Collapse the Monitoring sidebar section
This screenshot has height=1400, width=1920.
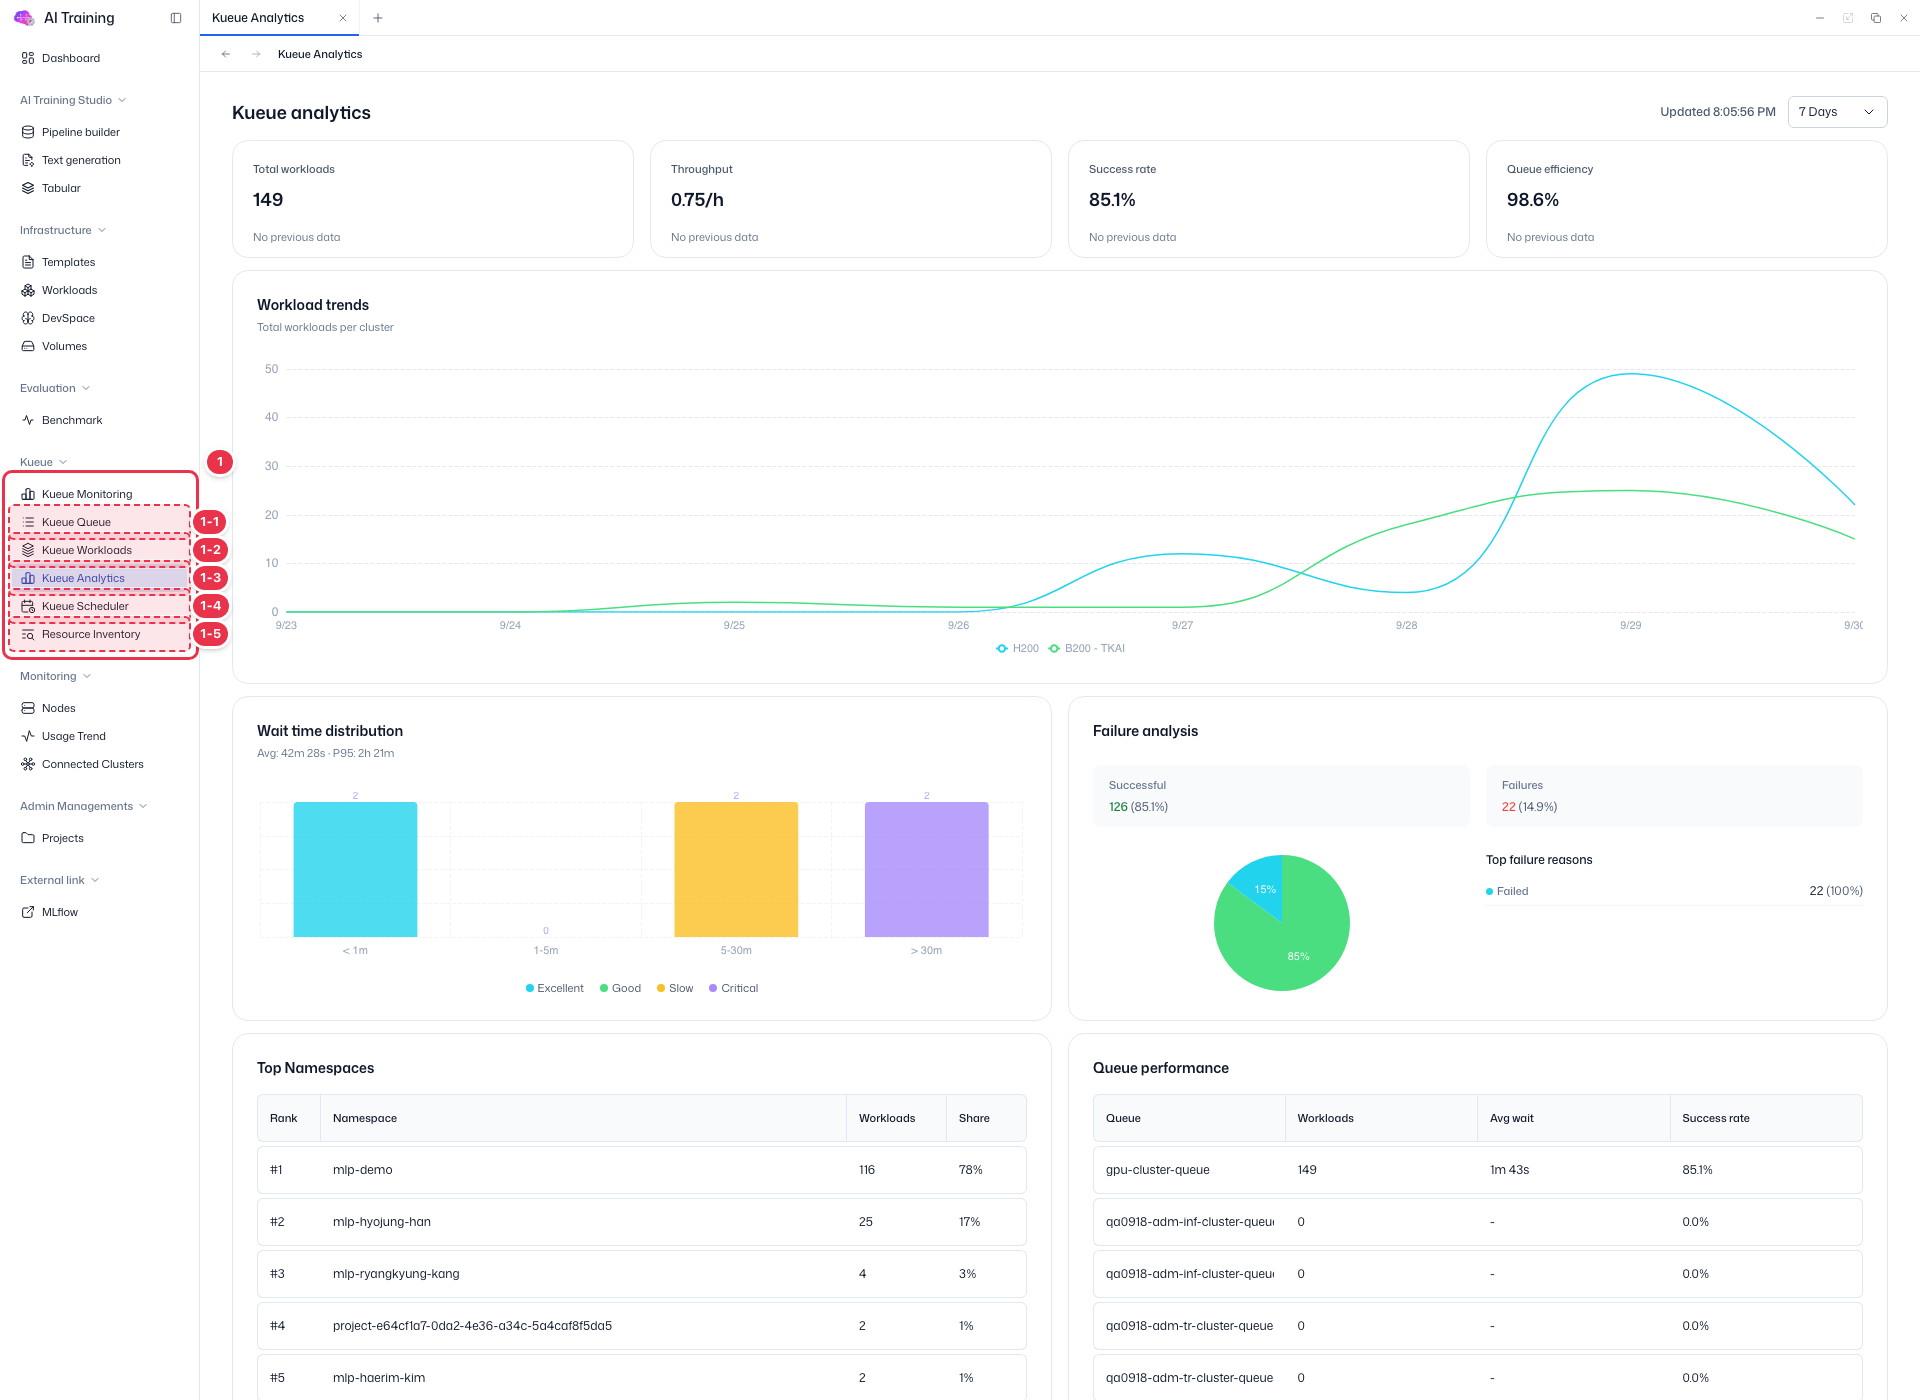(x=56, y=676)
